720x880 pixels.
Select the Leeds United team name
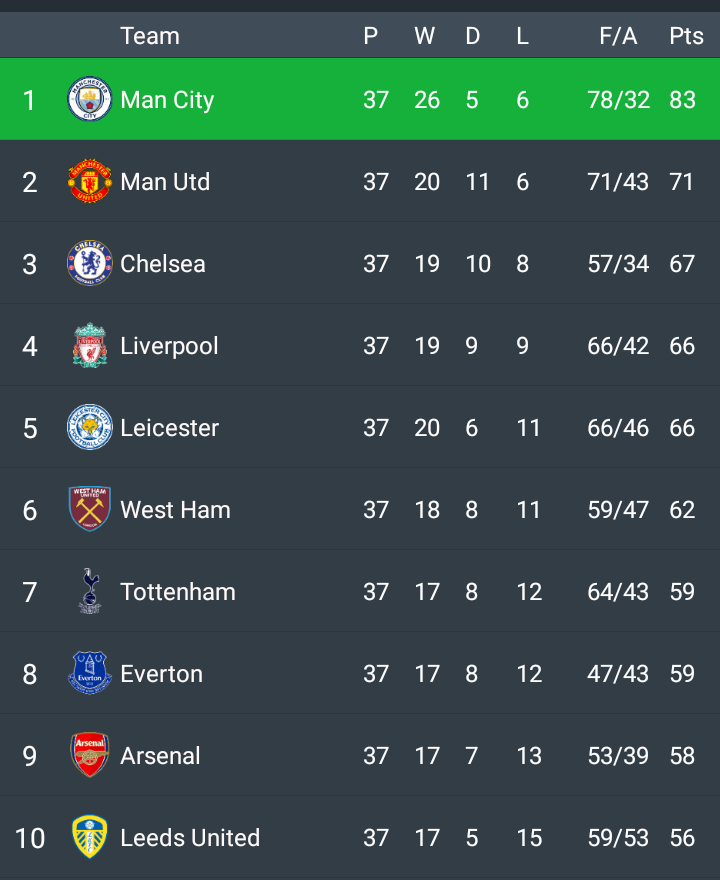190,838
